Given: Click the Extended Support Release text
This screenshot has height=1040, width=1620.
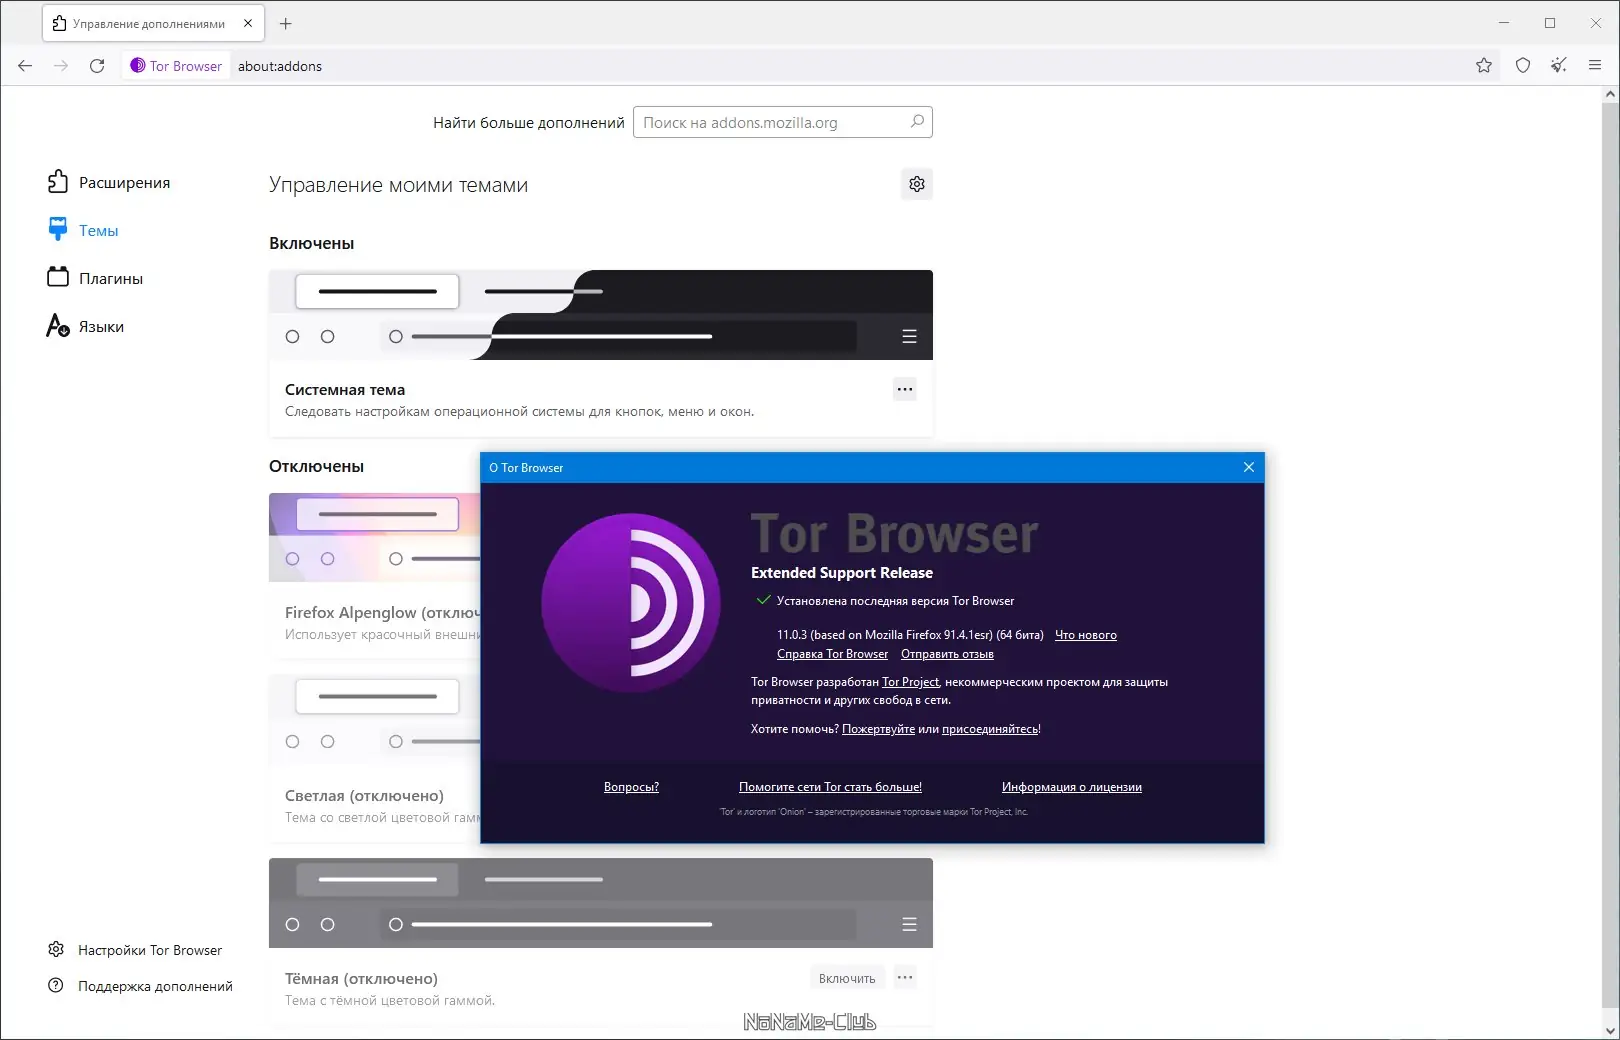Looking at the screenshot, I should point(842,573).
